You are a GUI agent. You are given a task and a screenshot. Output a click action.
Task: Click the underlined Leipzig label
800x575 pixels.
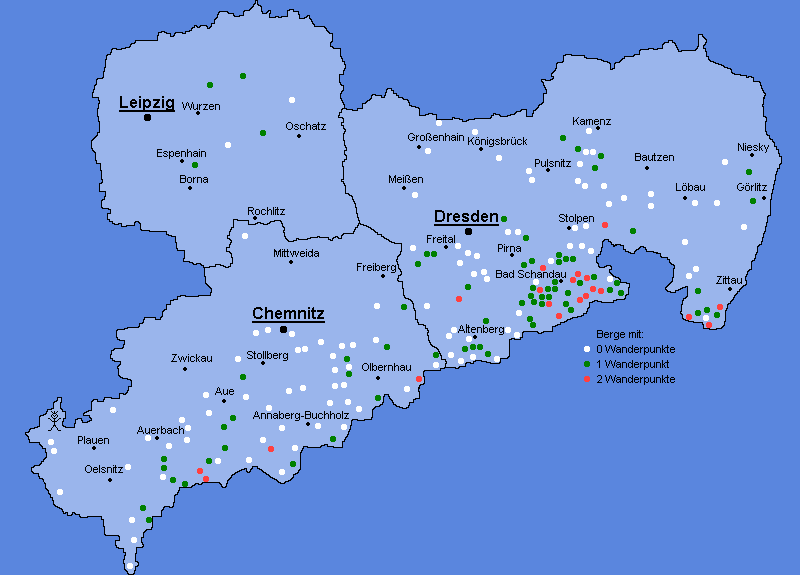pyautogui.click(x=147, y=102)
